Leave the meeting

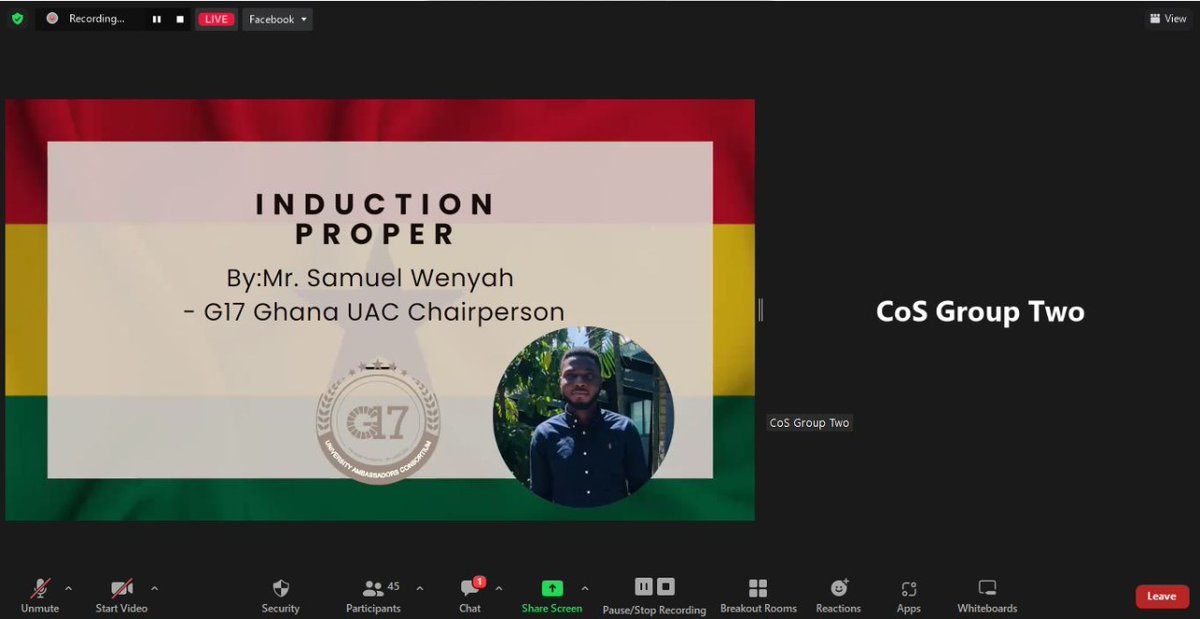coord(1162,596)
